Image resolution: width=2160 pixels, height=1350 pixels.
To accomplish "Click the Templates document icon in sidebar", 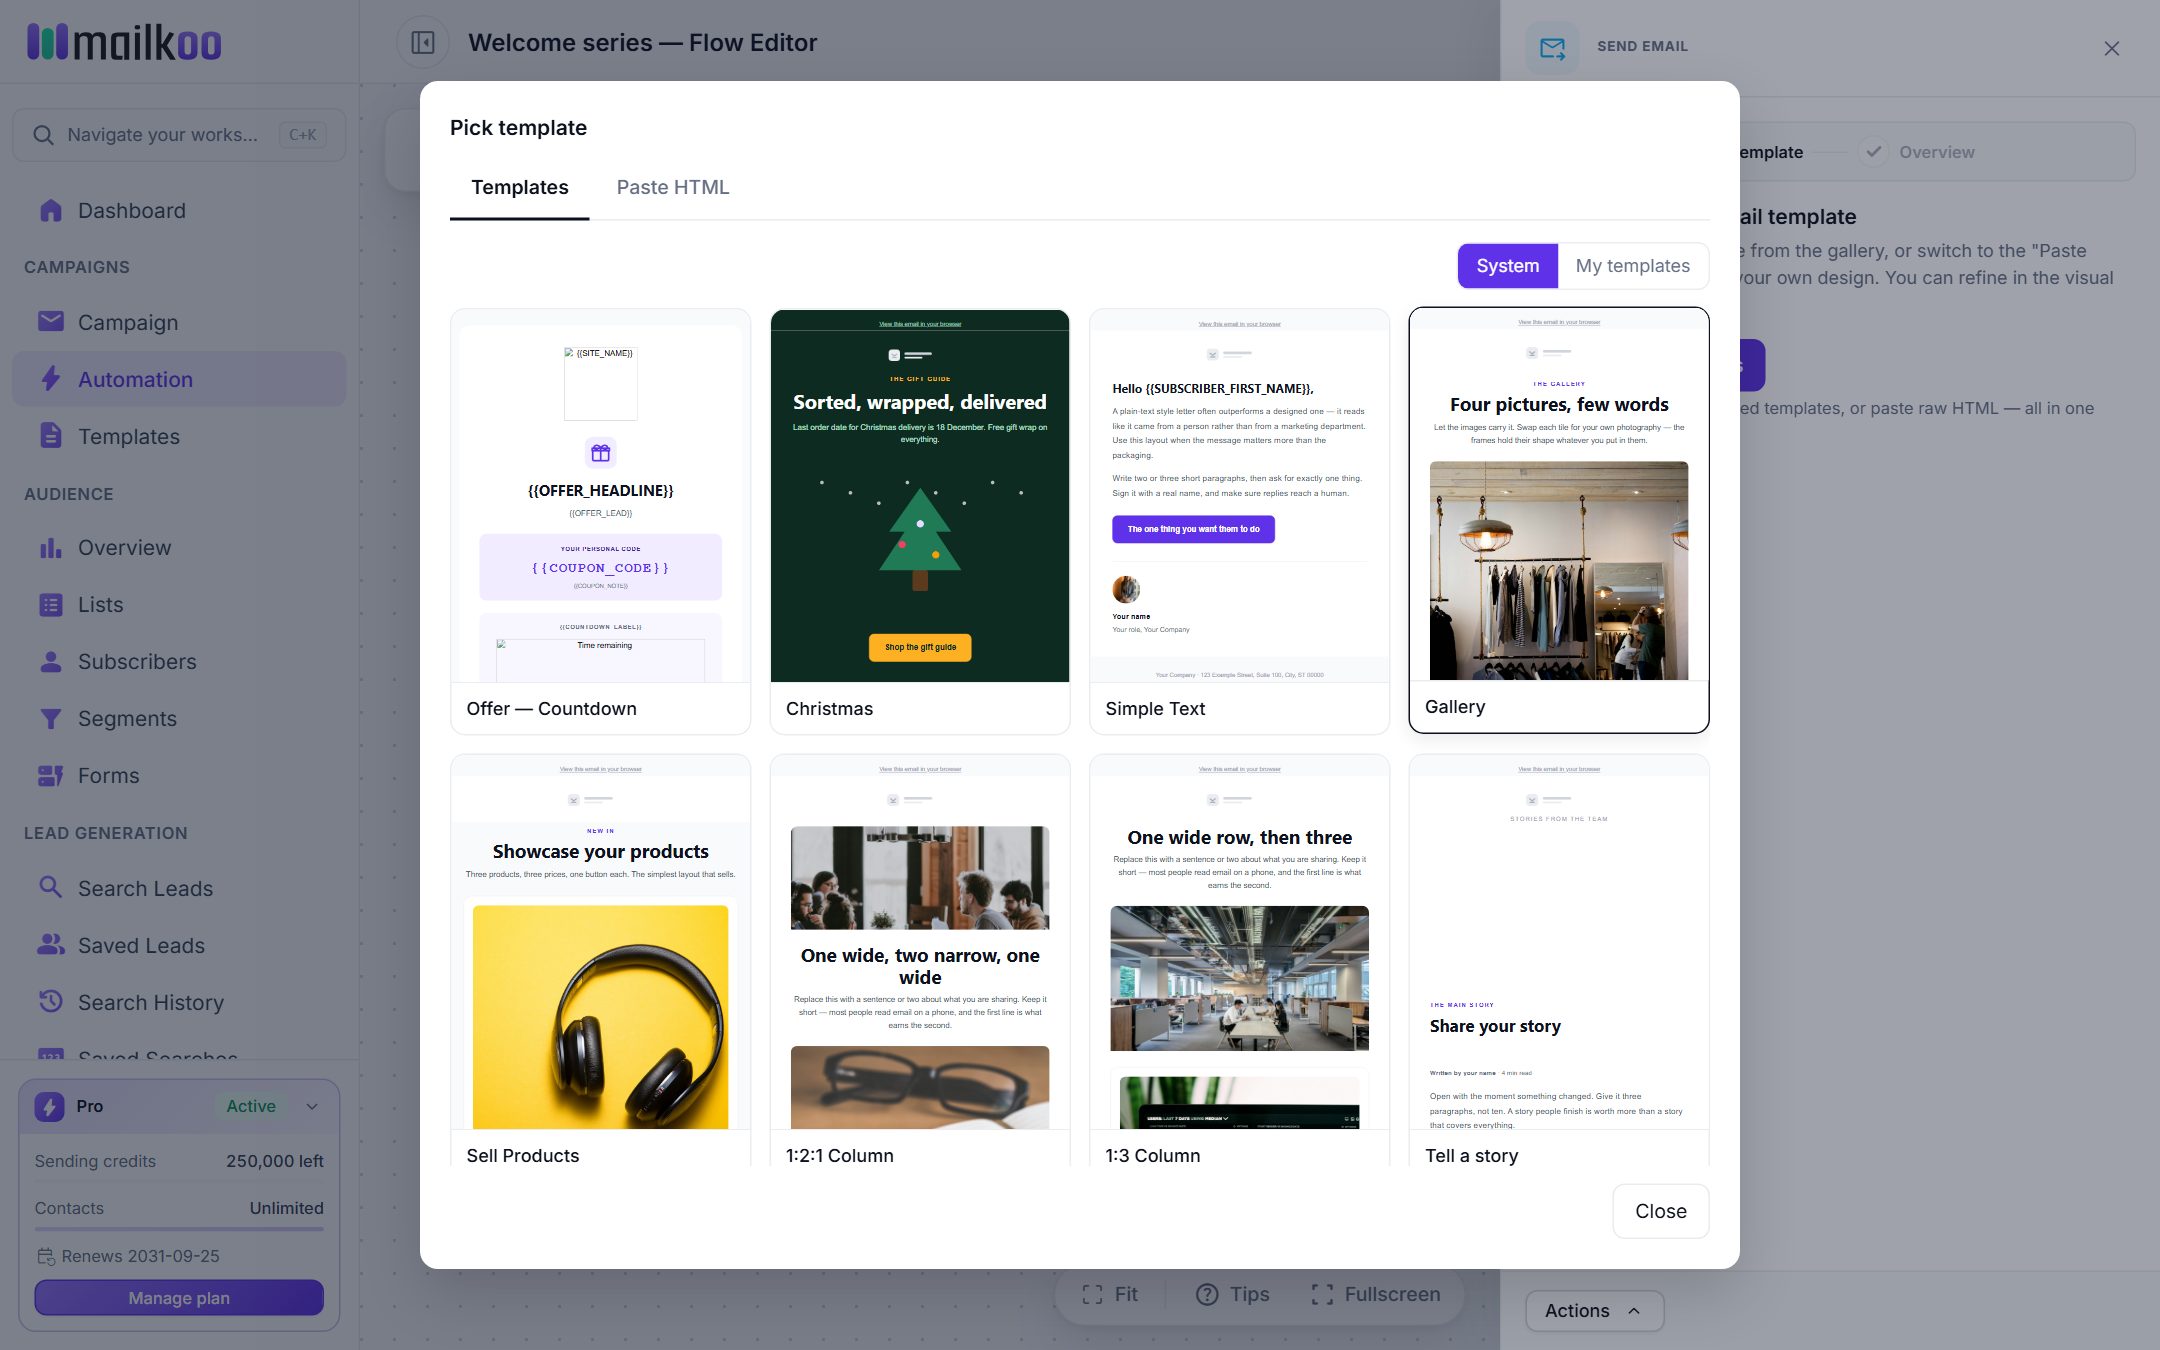I will (x=51, y=435).
